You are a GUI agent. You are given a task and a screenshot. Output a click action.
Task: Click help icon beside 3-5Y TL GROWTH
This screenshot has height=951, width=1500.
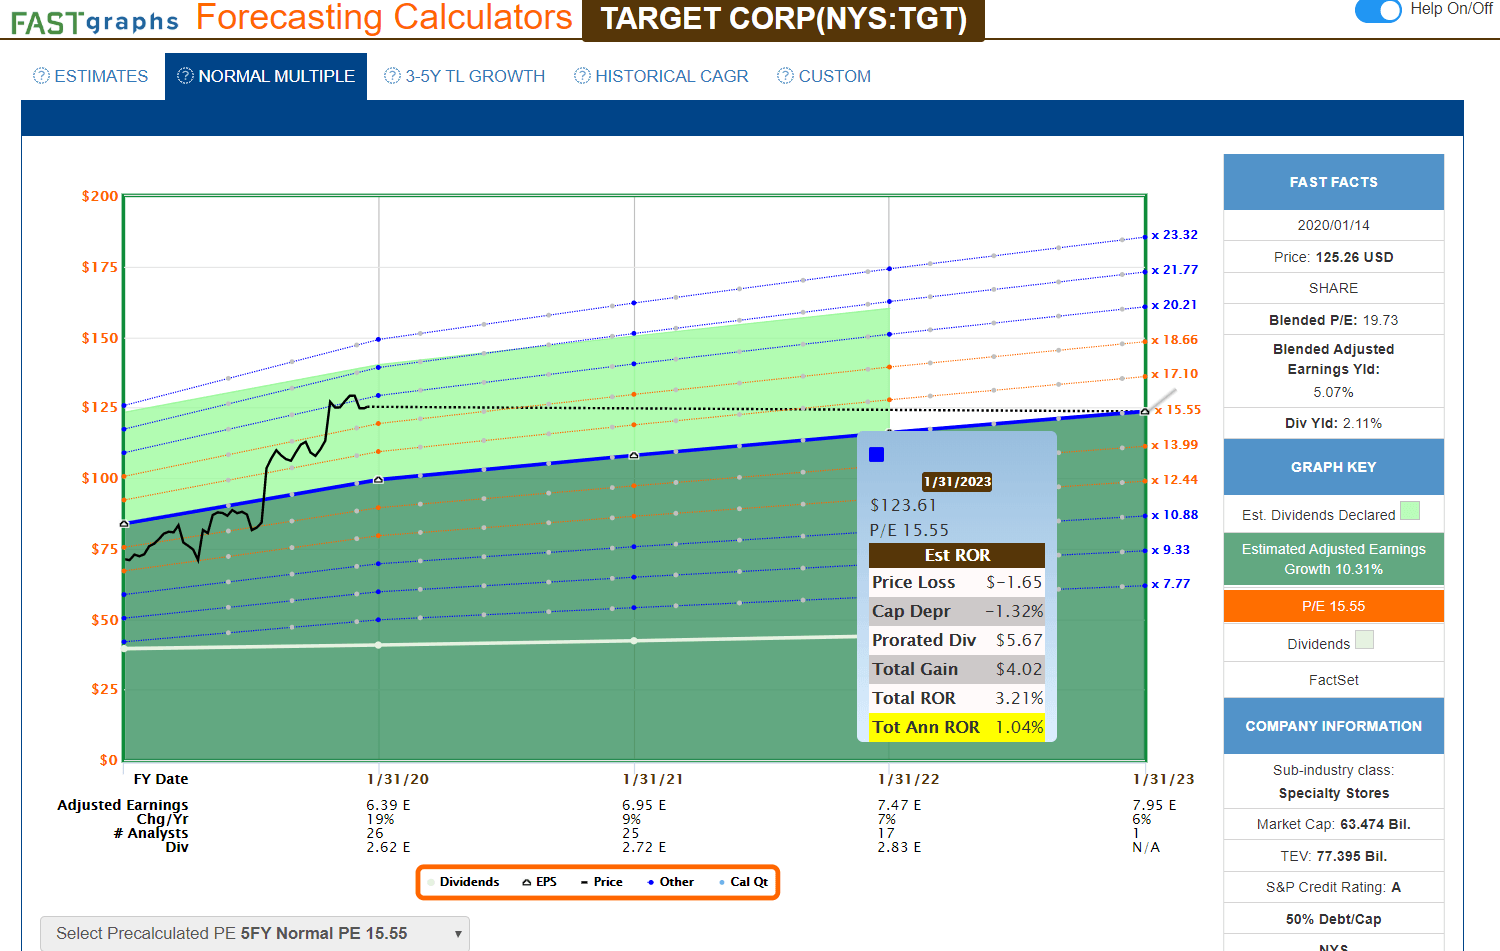point(392,76)
